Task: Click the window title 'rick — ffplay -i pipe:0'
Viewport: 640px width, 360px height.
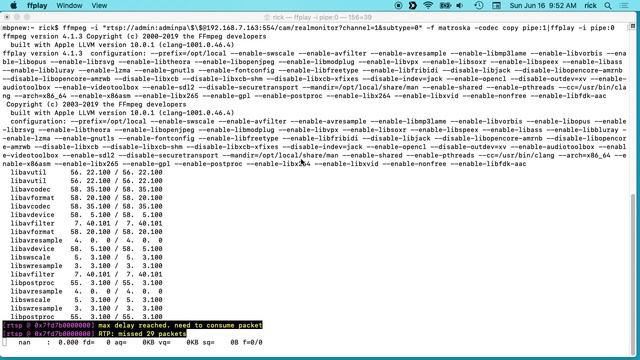Action: pos(318,18)
